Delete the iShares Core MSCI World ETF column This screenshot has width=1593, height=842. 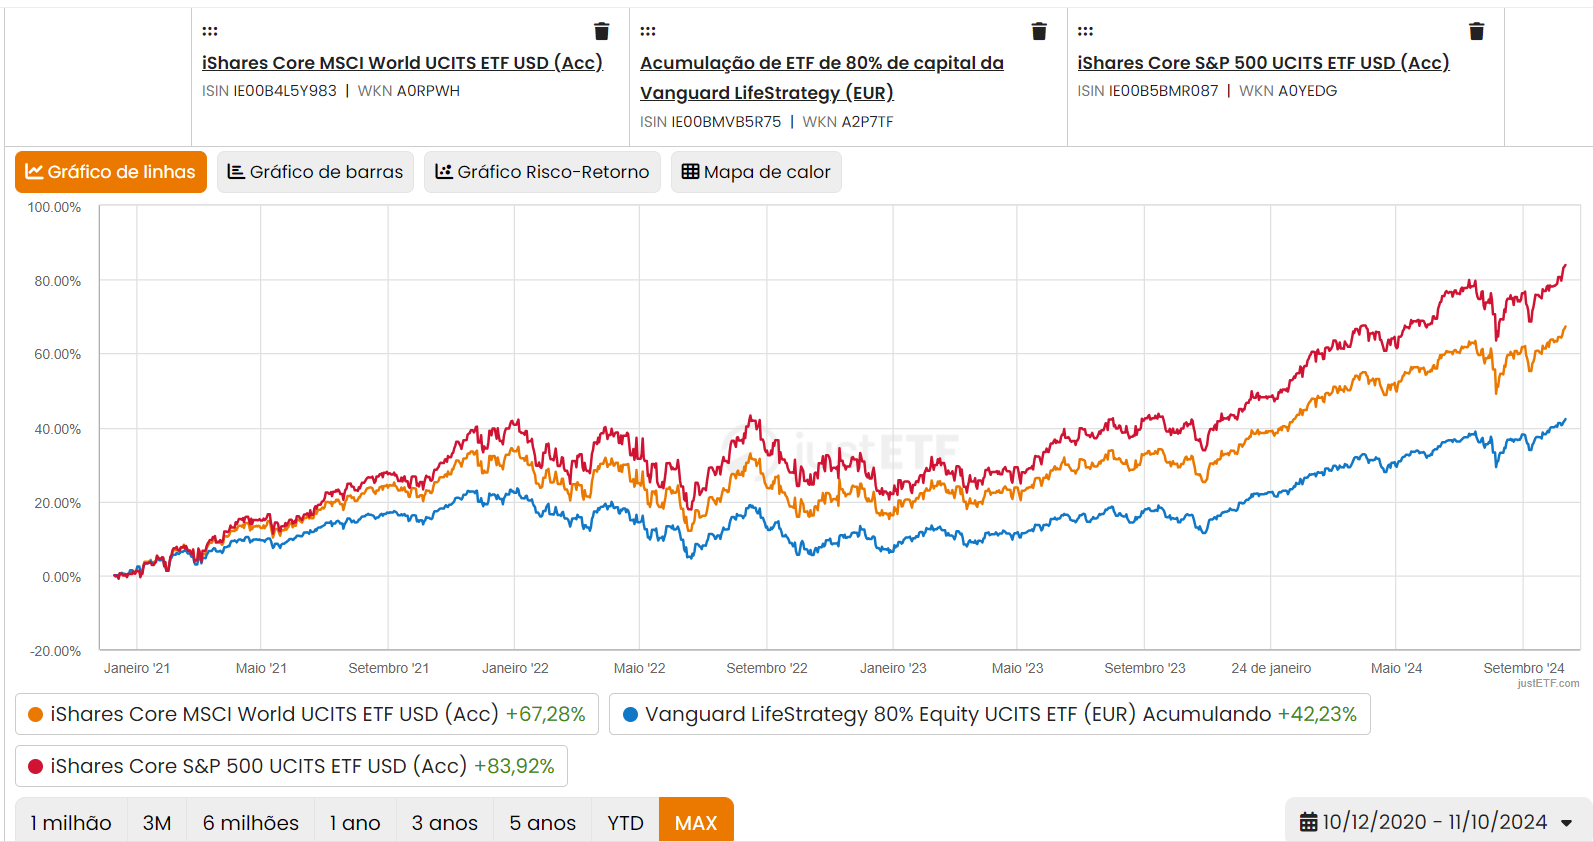click(x=601, y=31)
